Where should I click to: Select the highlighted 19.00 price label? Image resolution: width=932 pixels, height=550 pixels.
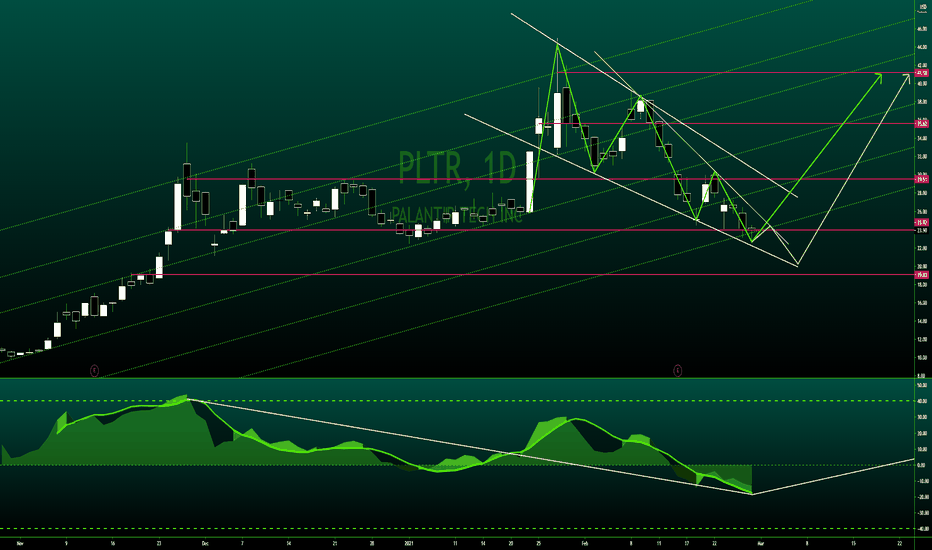(x=922, y=275)
